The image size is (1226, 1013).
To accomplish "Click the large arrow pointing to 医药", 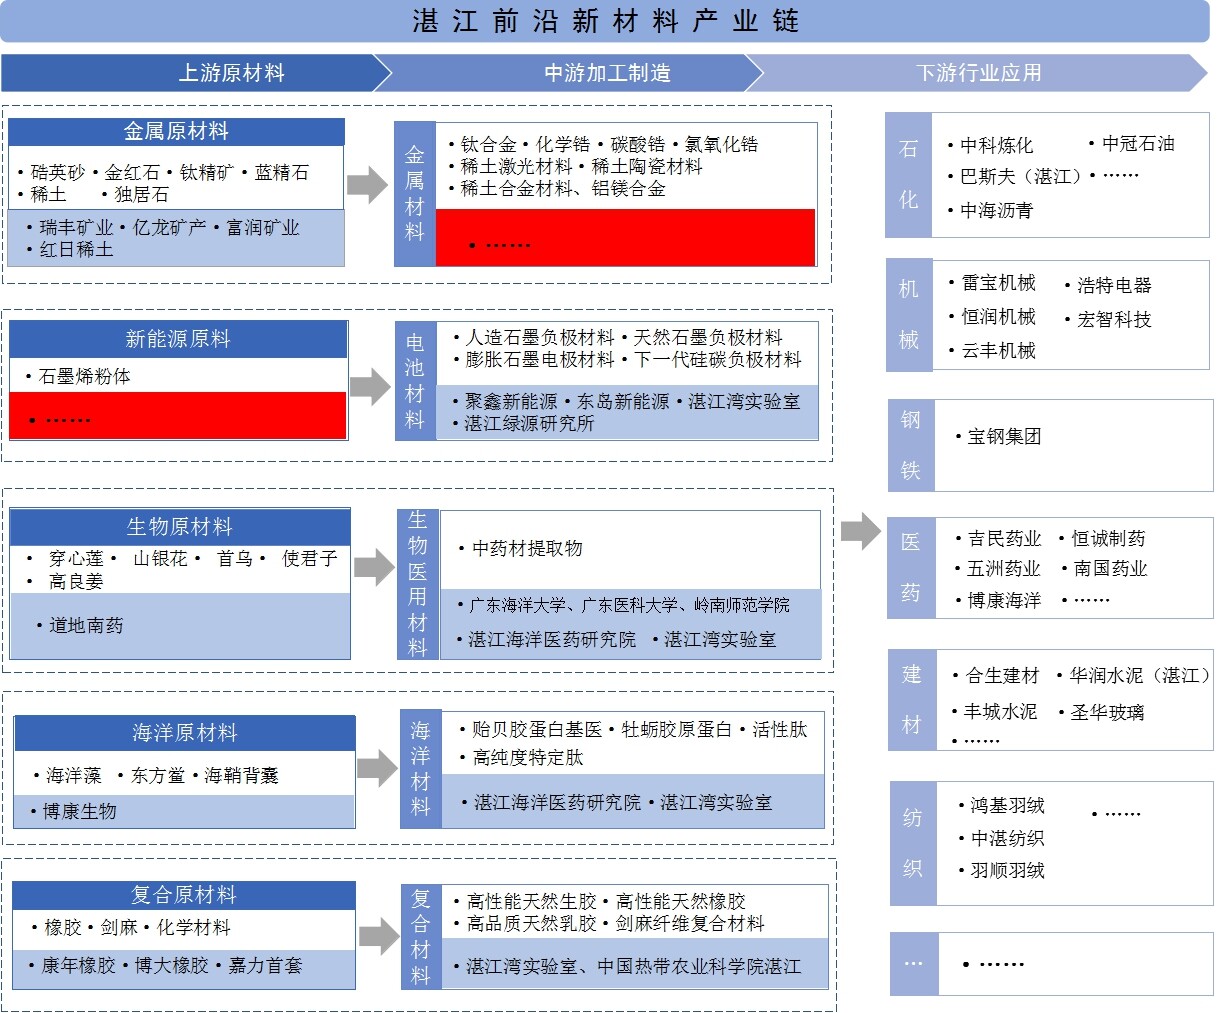I will 860,530.
